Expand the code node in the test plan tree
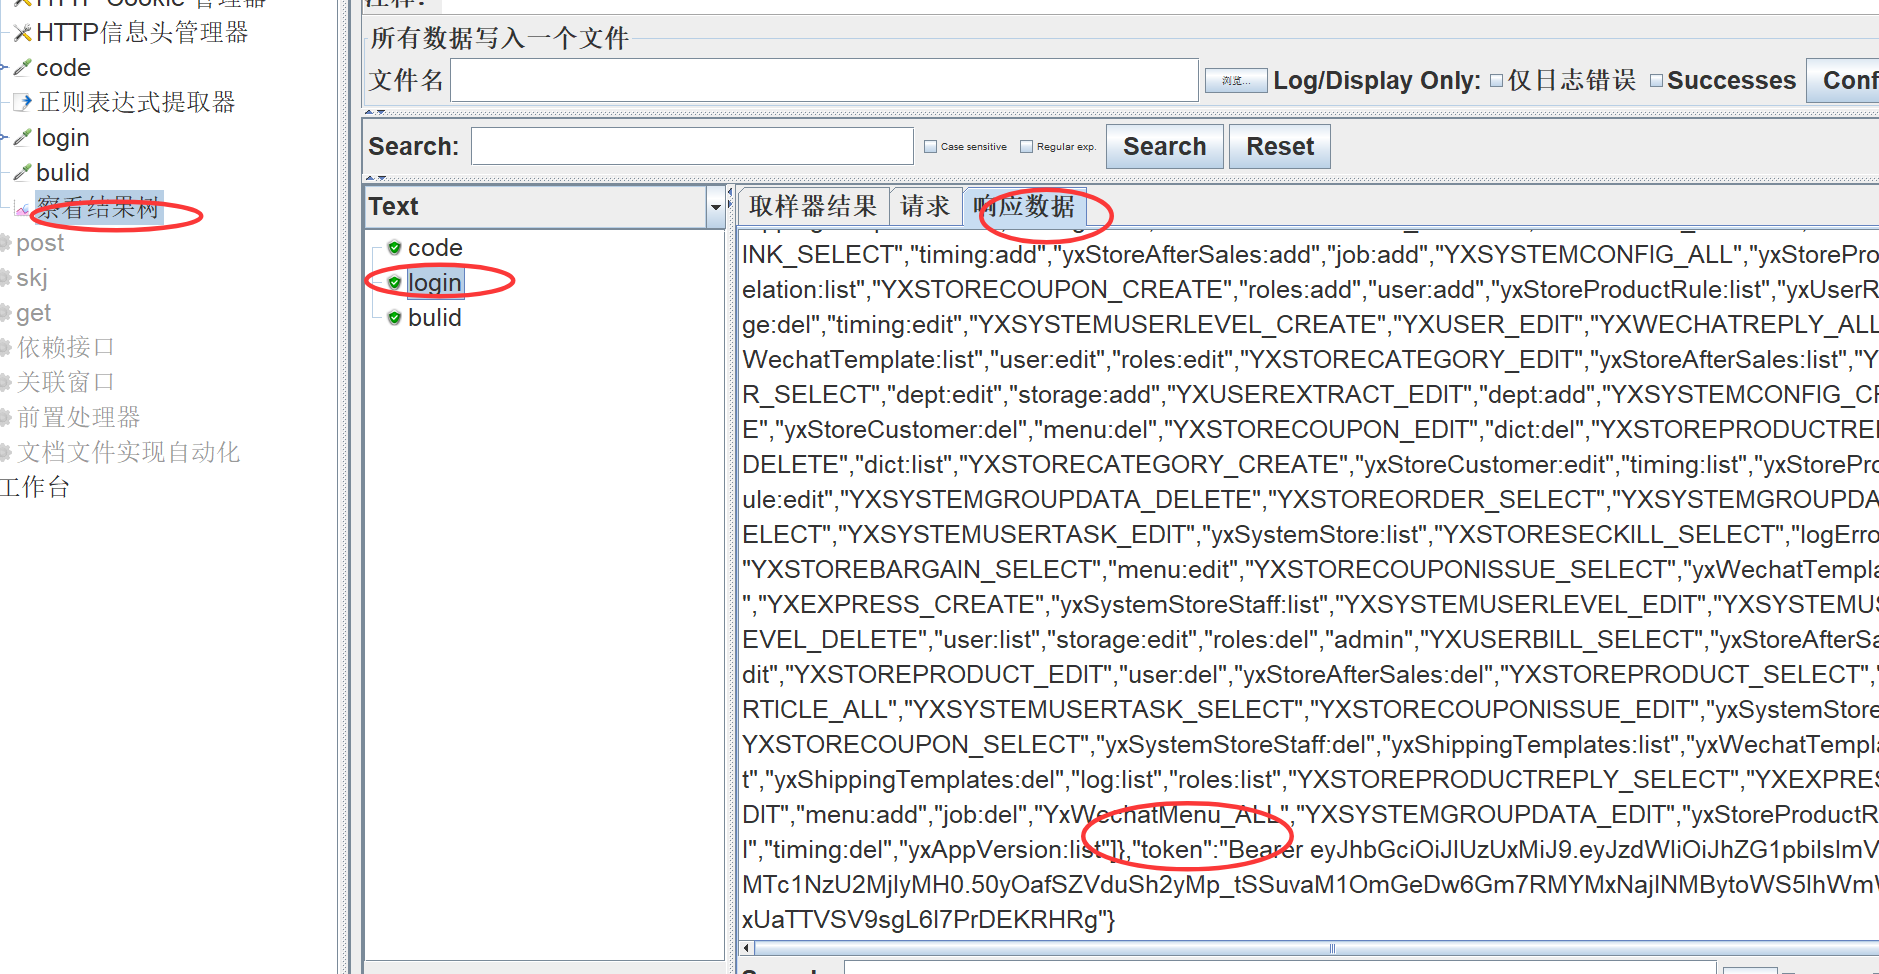This screenshot has height=974, width=1879. 4,68
